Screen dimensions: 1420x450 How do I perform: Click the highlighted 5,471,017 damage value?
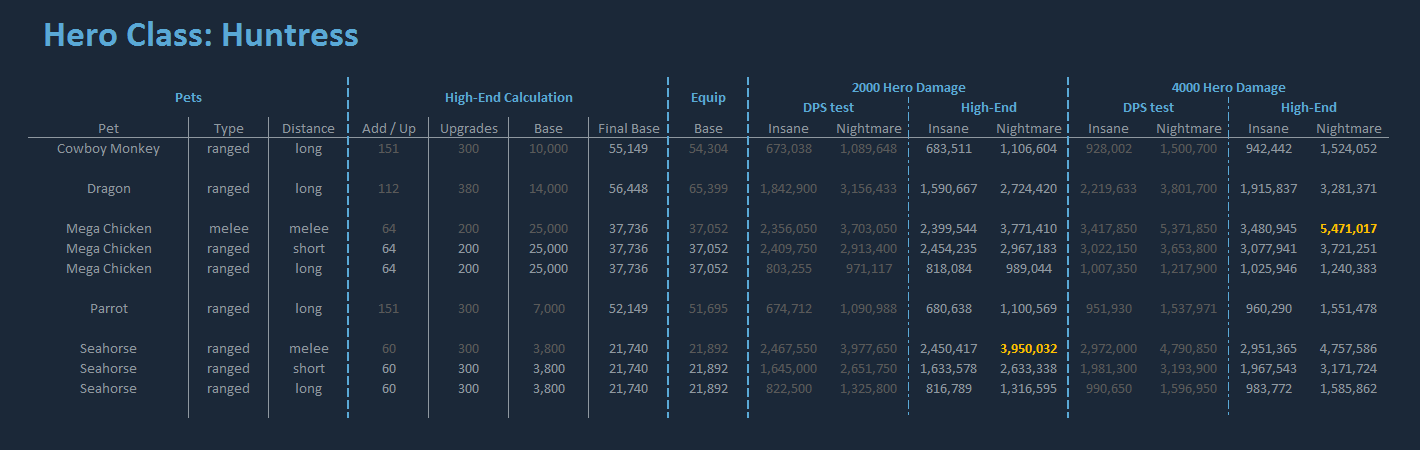[x=1348, y=229]
